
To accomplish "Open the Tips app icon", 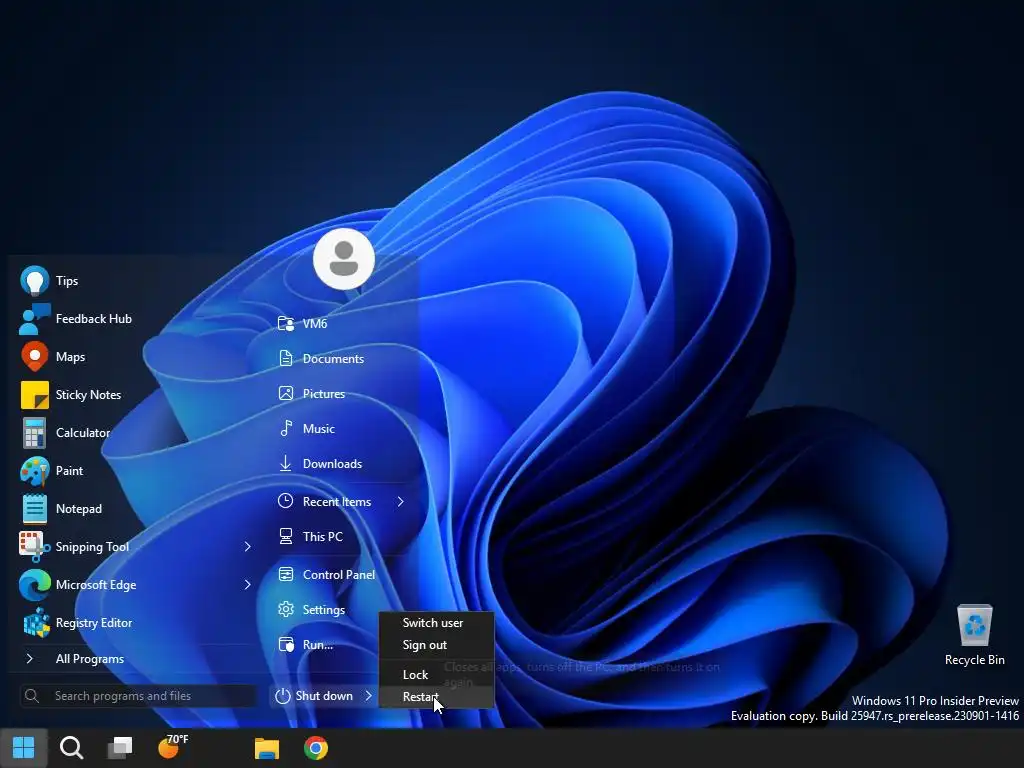I will 35,281.
